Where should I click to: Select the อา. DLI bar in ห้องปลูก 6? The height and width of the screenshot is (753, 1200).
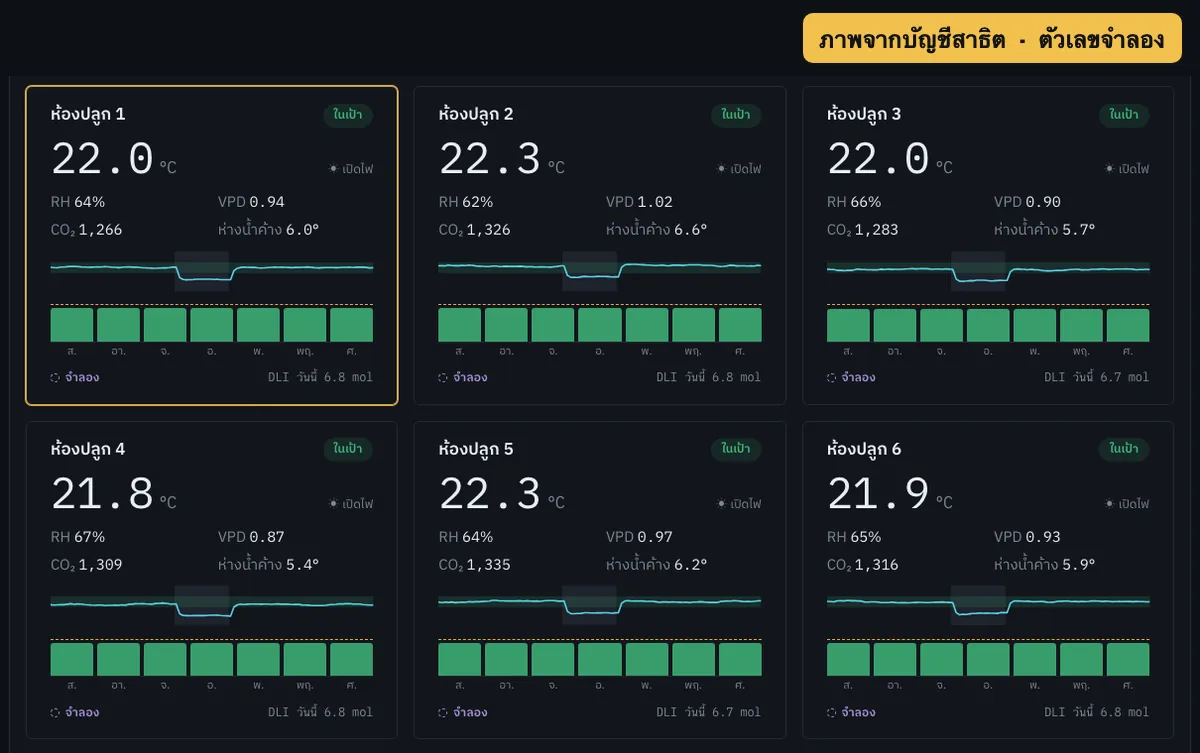point(894,660)
